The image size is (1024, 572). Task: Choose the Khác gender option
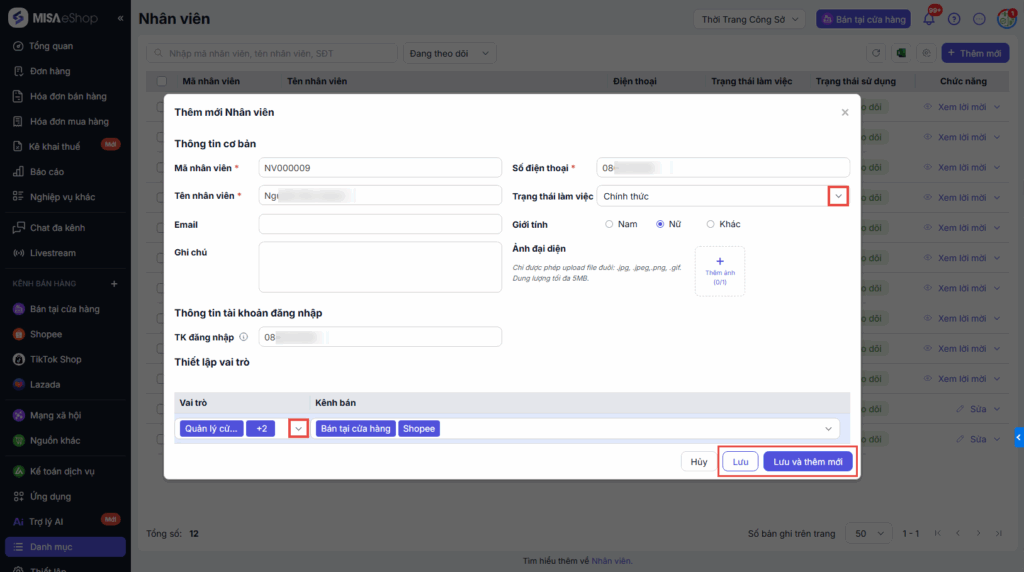click(x=711, y=224)
